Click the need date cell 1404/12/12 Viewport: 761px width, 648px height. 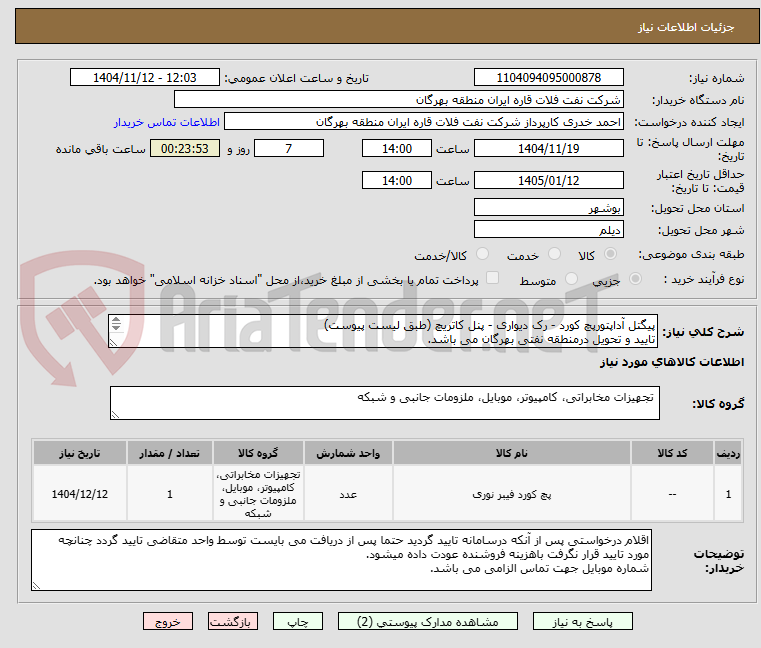click(x=80, y=494)
